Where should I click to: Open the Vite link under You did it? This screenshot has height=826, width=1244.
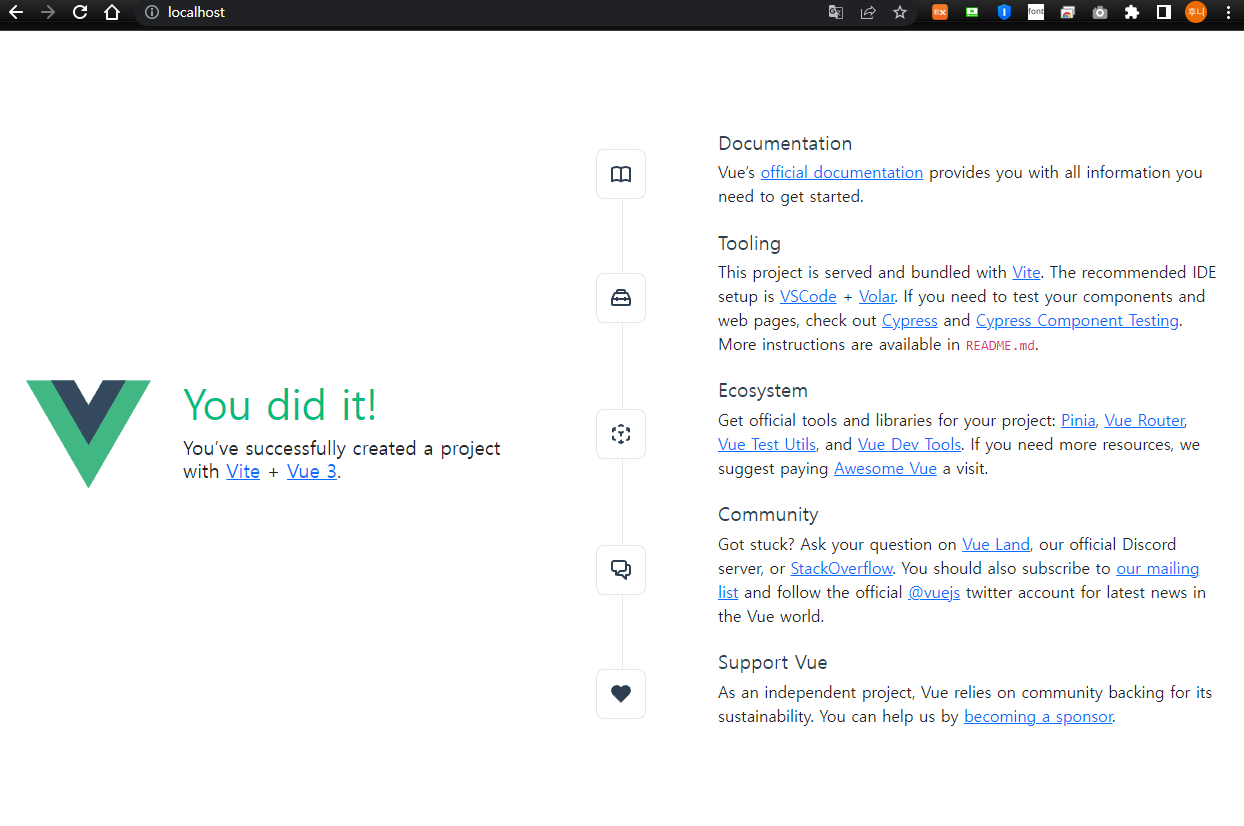tap(243, 472)
